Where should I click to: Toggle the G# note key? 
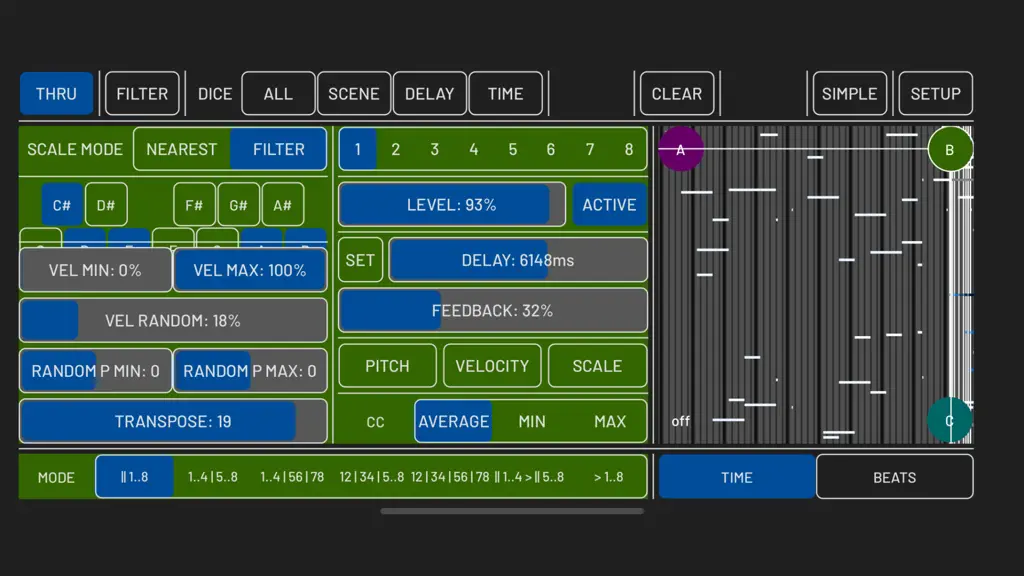point(238,205)
